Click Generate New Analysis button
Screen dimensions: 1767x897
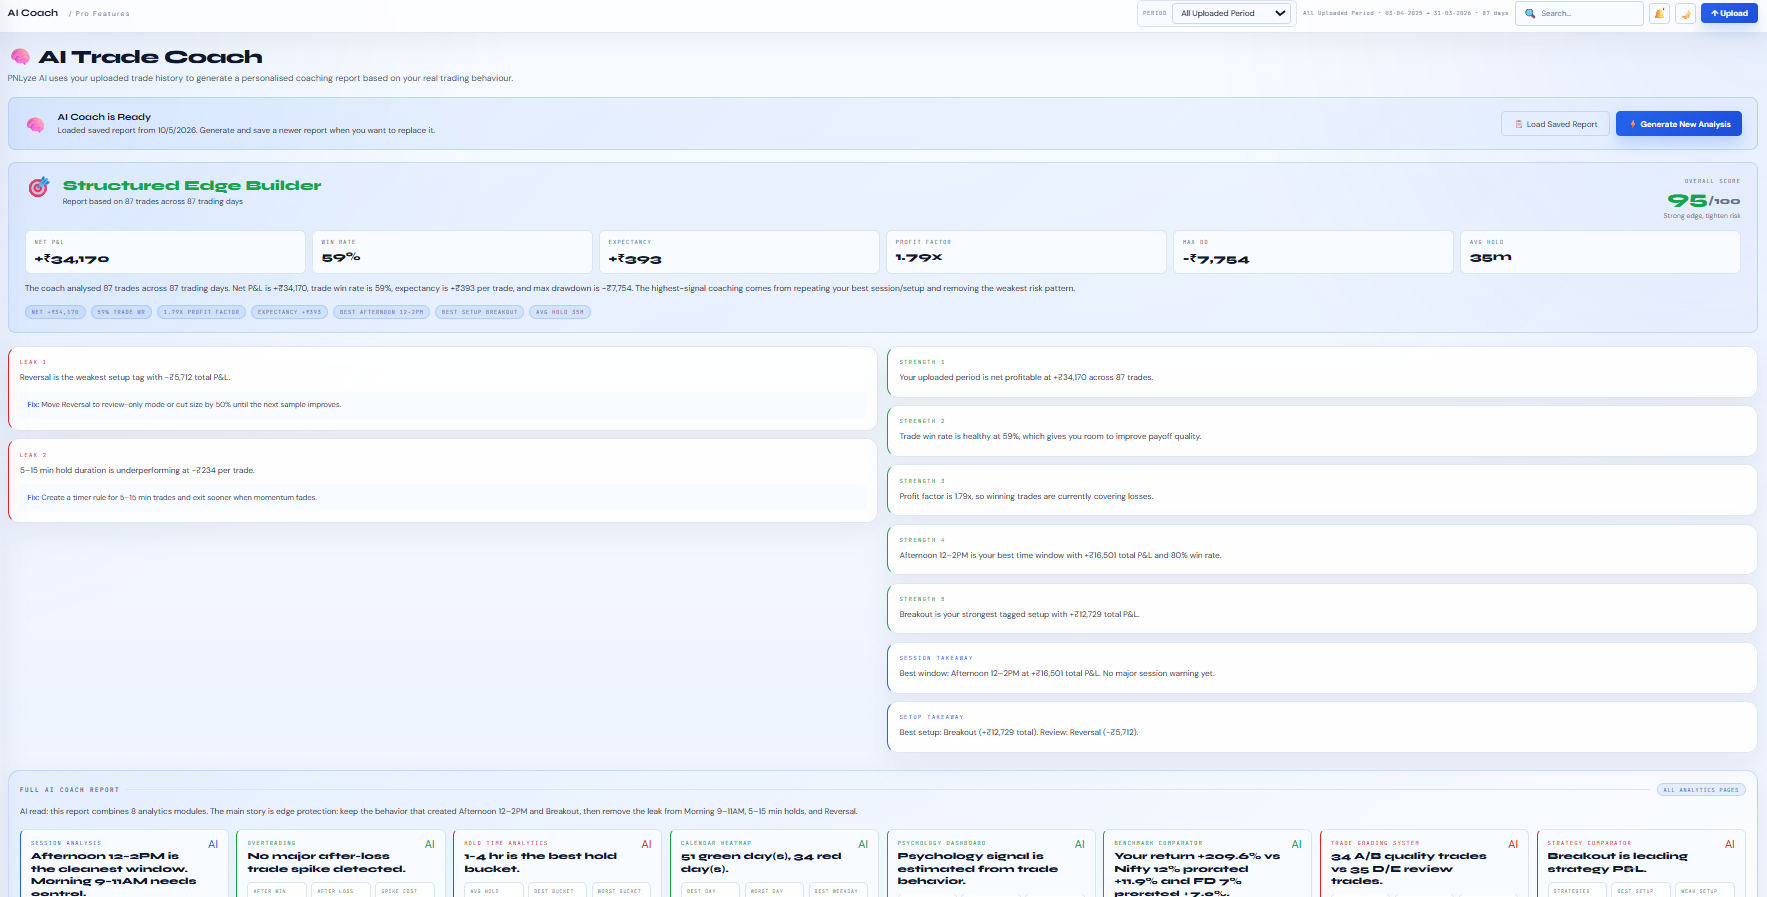[1679, 124]
